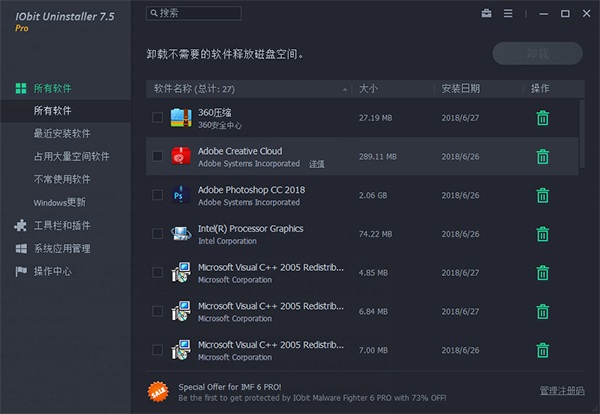Viewport: 600px width, 414px height.
Task: Click the 289.11 MB size value
Action: [x=378, y=156]
